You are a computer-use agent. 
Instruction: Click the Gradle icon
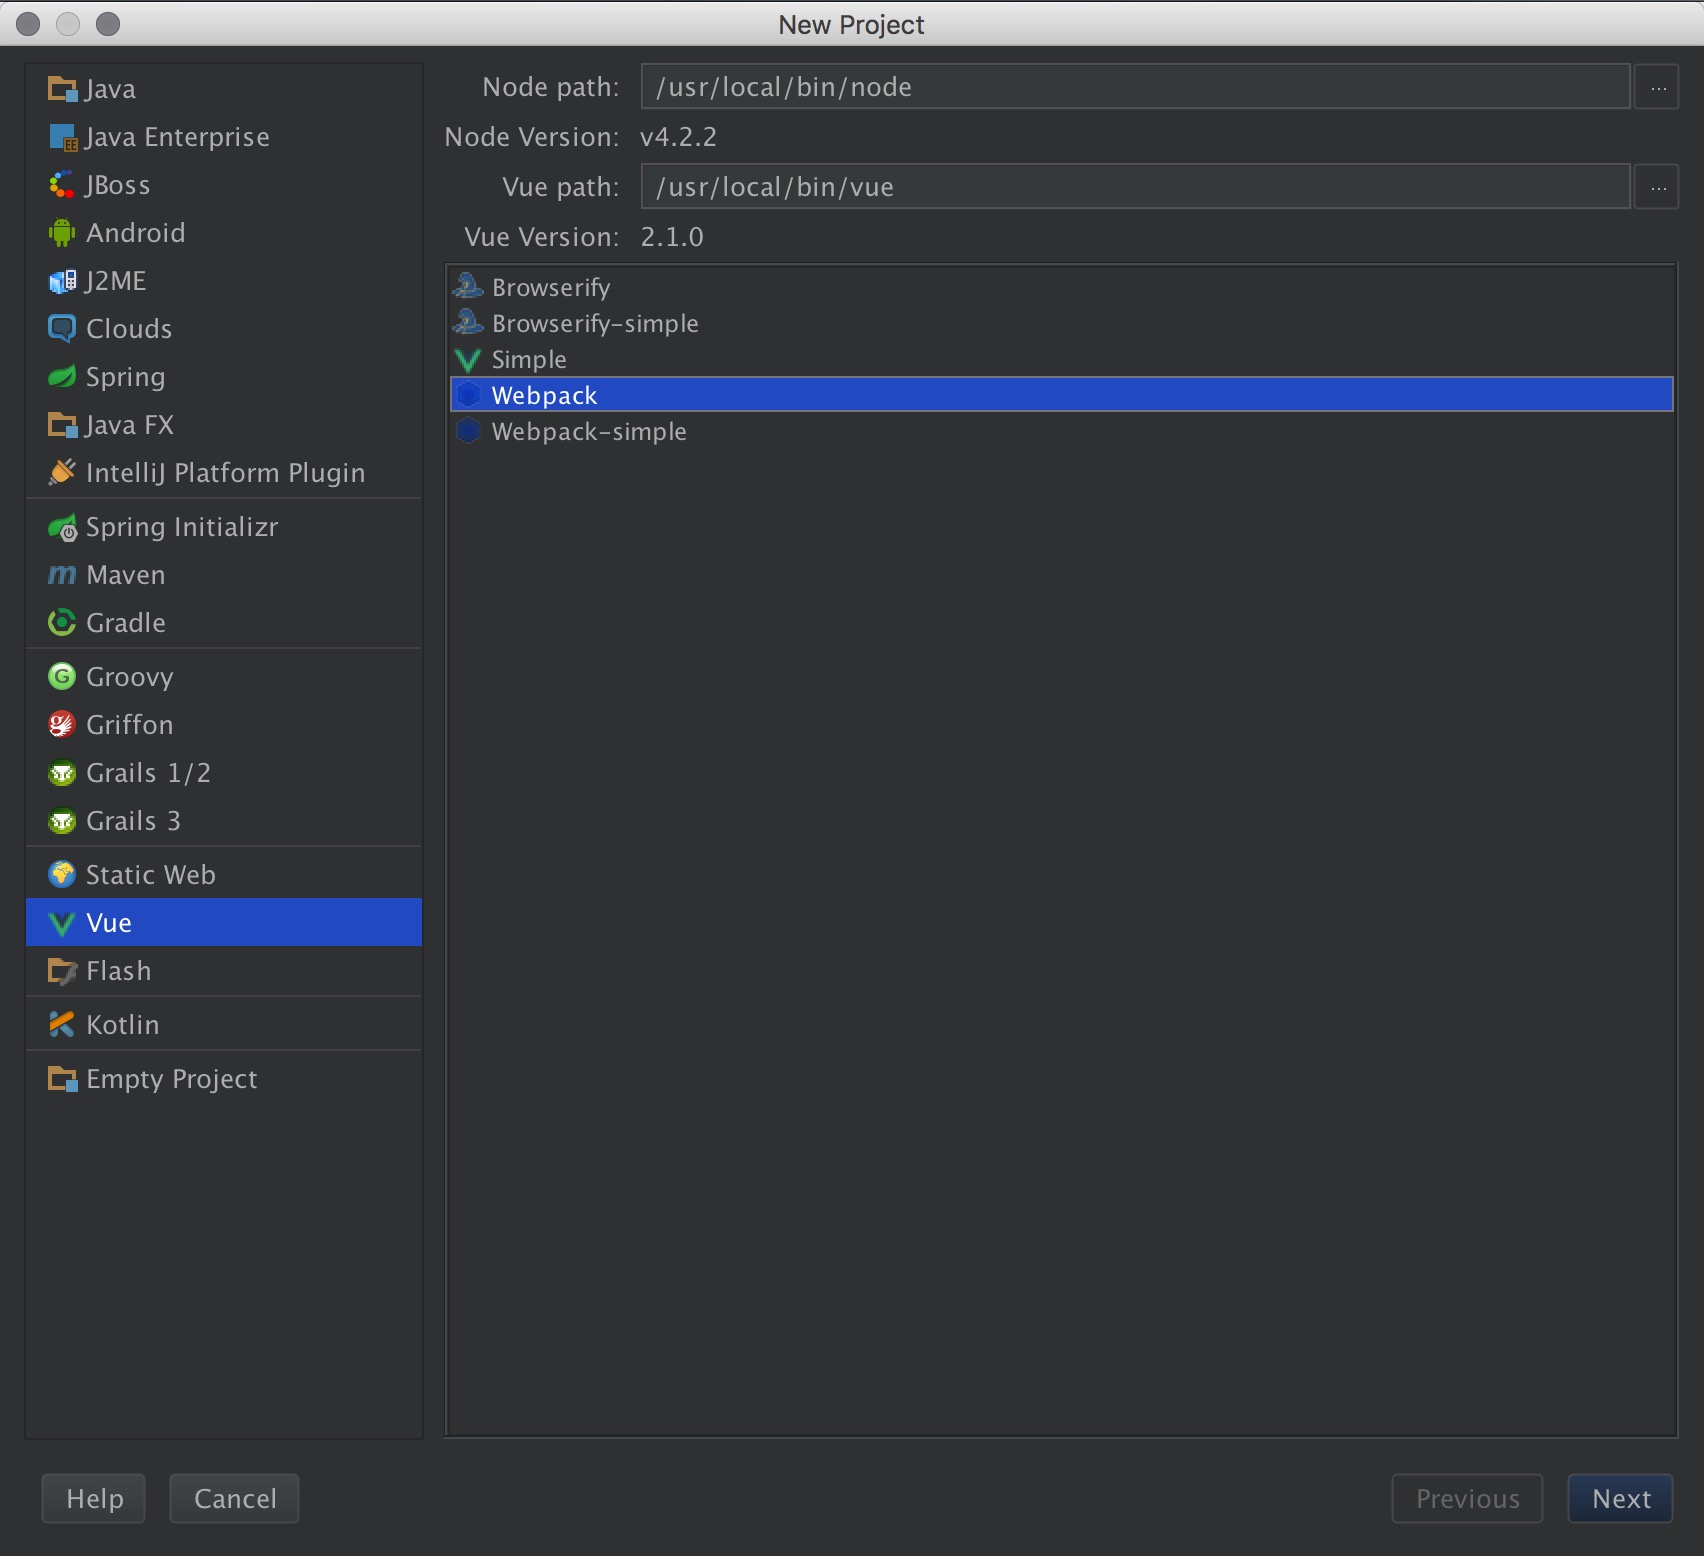tap(62, 622)
